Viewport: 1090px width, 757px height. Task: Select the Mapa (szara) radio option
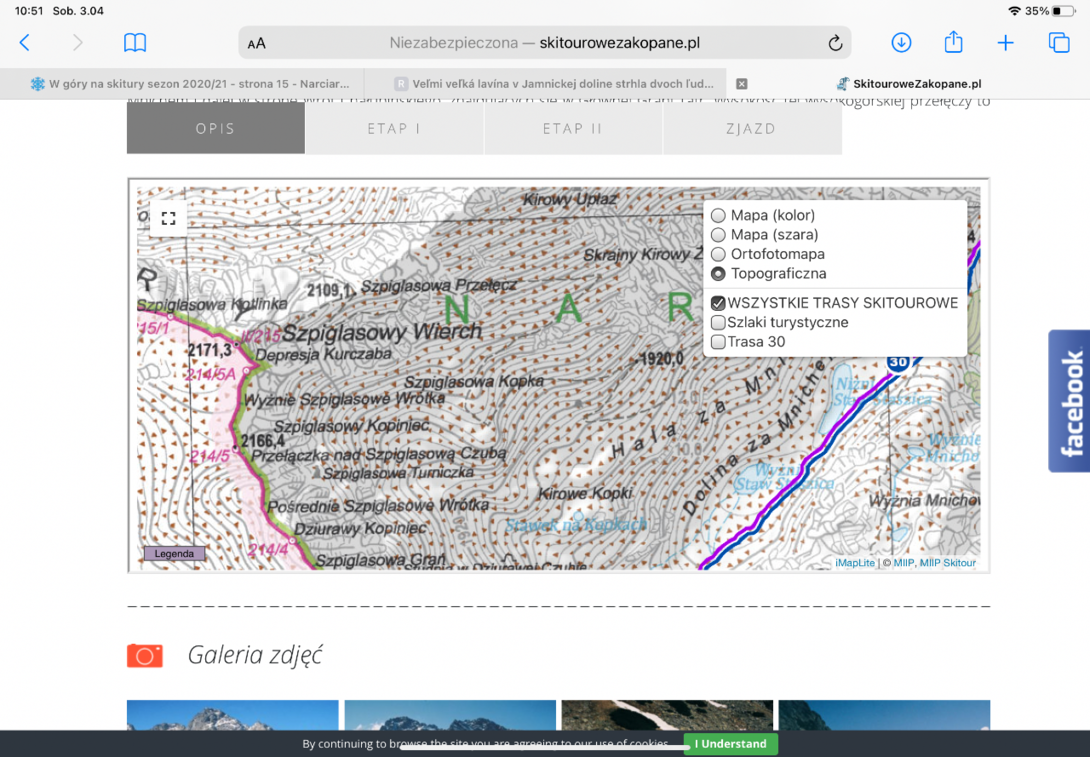(x=718, y=235)
